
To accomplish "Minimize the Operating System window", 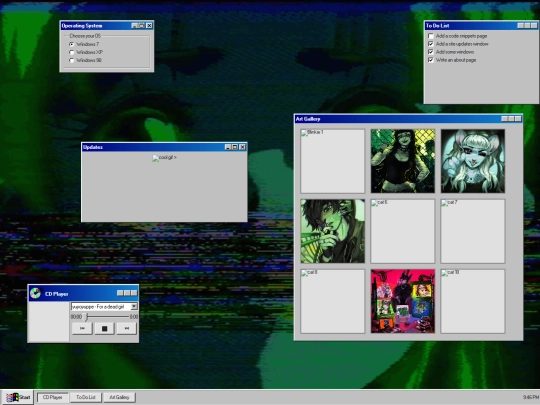I will pyautogui.click(x=135, y=25).
